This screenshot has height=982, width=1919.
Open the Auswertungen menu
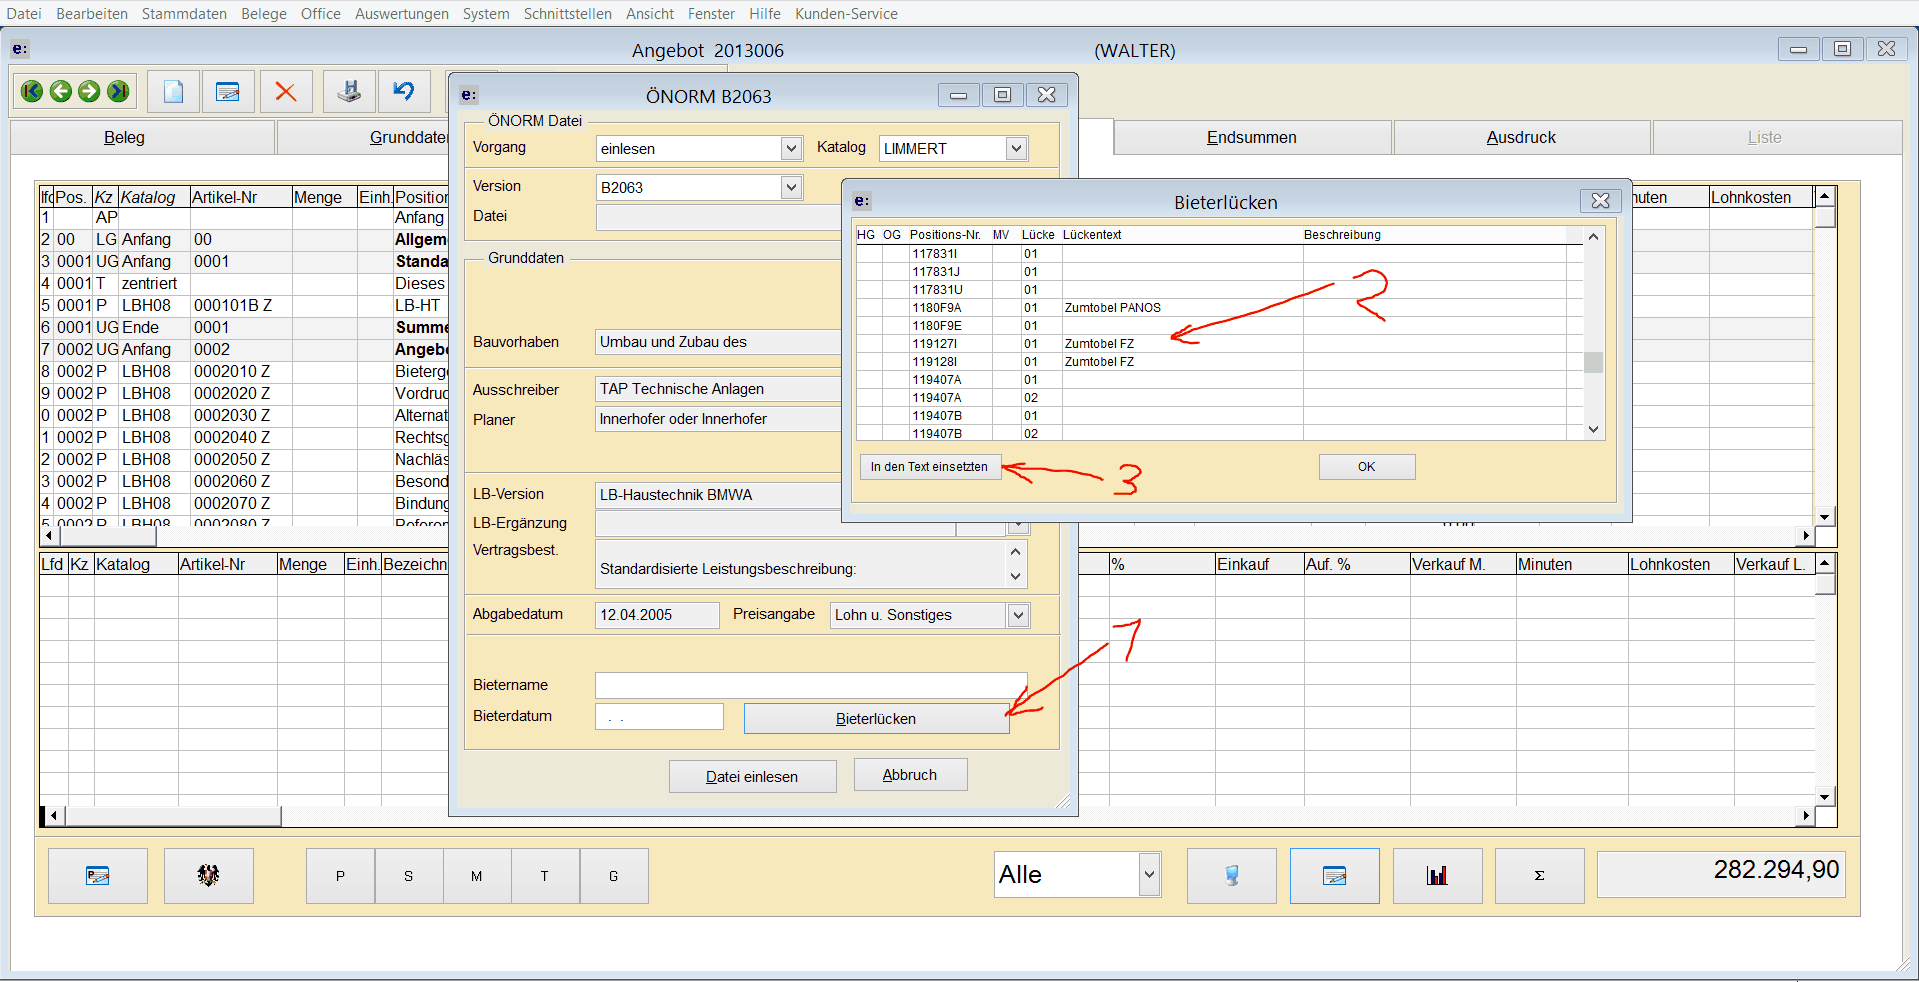pos(402,14)
